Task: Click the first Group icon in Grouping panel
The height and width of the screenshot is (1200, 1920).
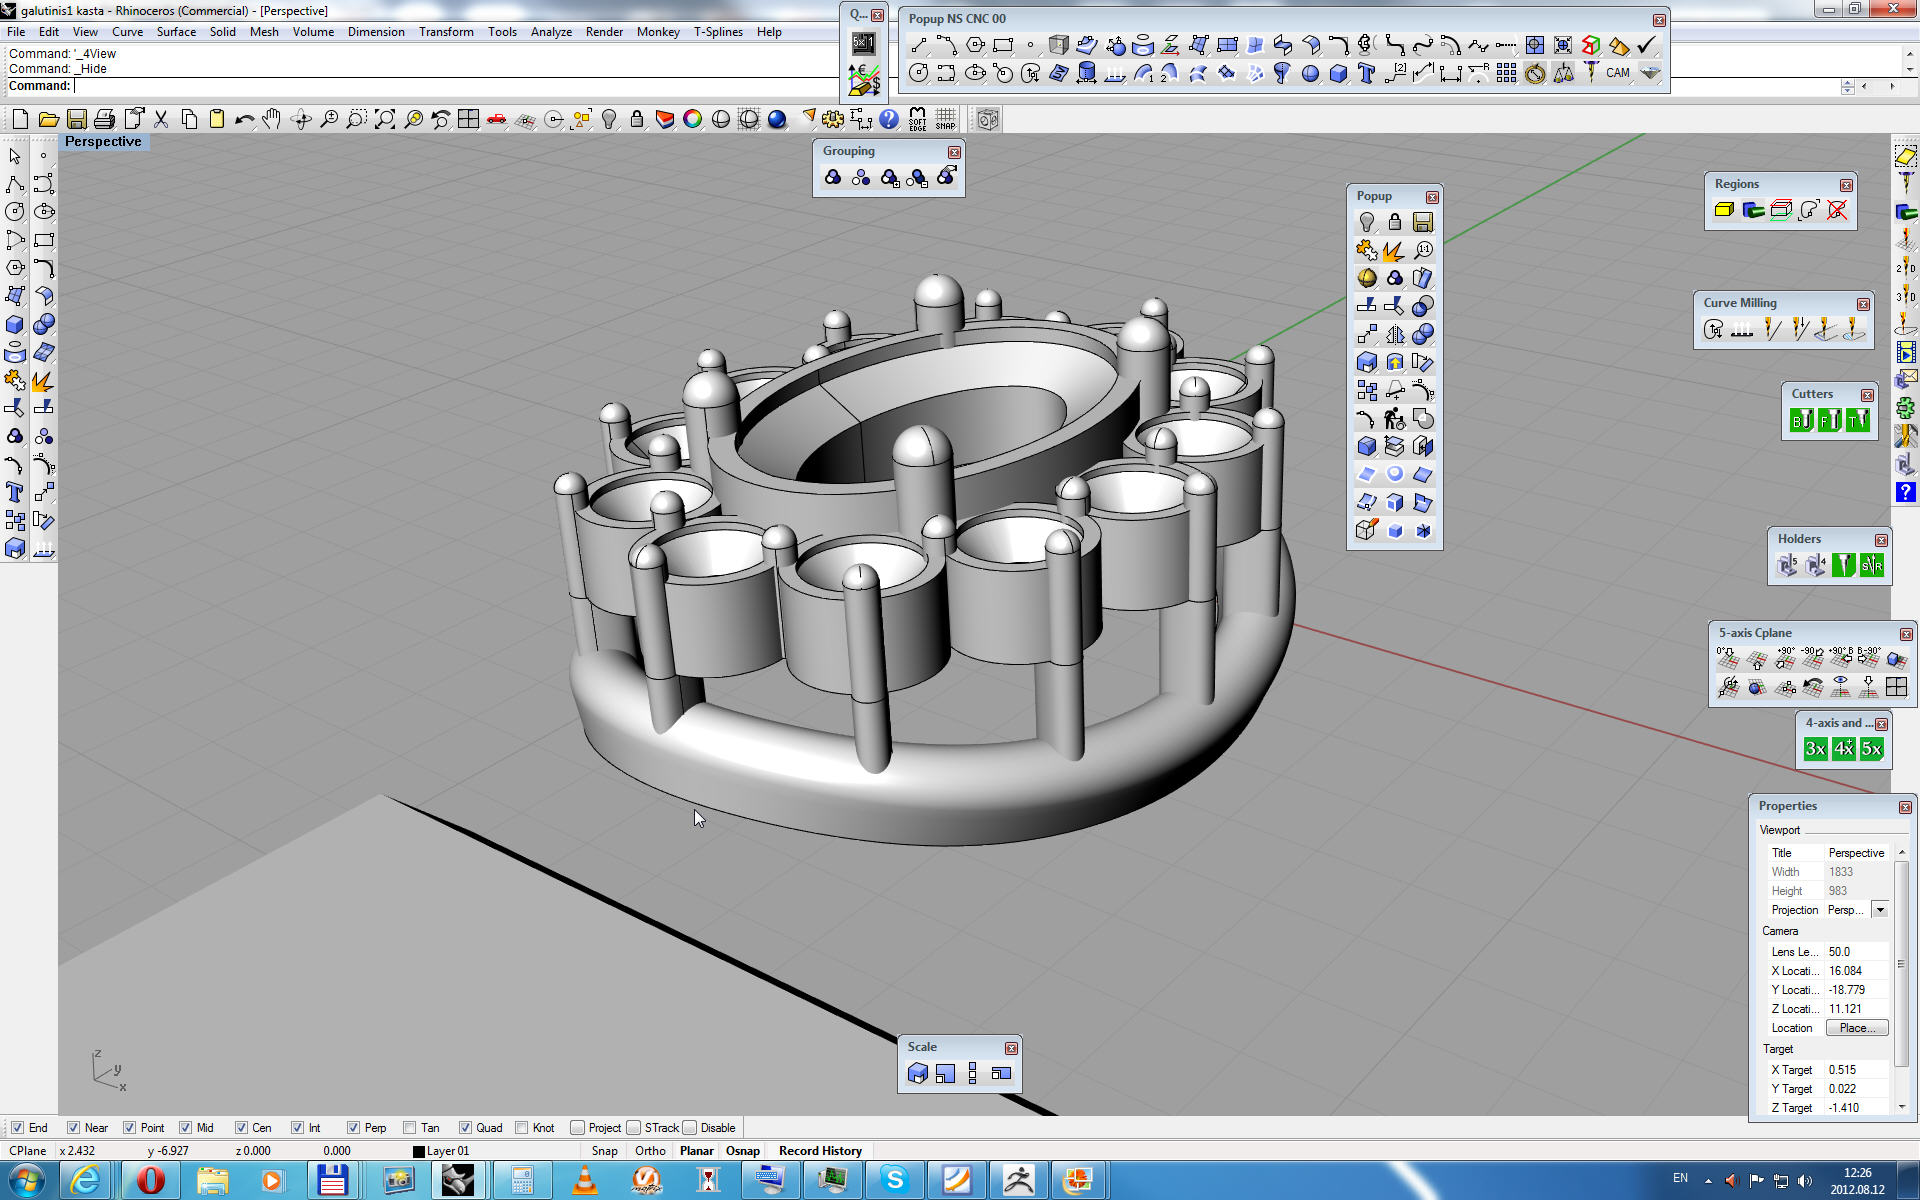Action: pyautogui.click(x=833, y=178)
